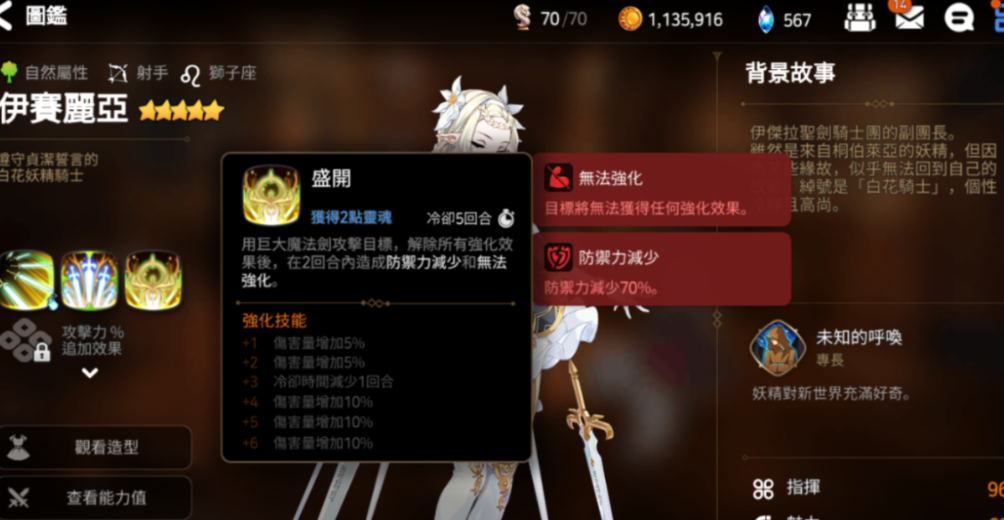Select the second skill icon with blue swords
The height and width of the screenshot is (520, 1004).
[89, 280]
